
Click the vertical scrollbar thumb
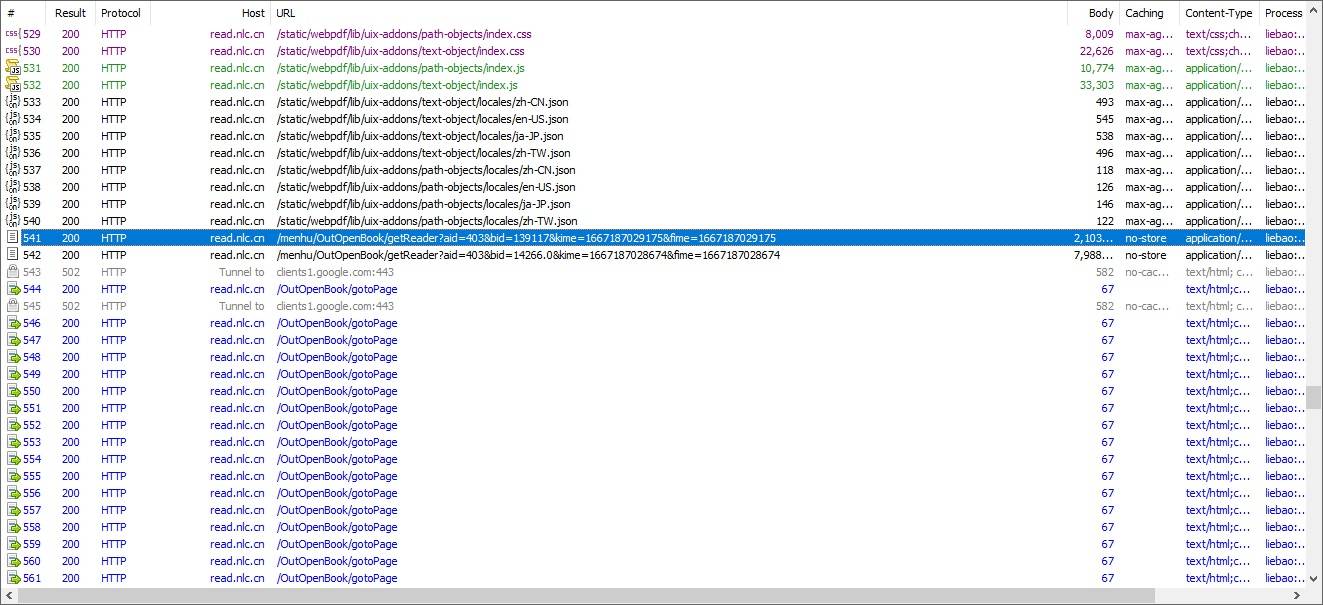point(1314,397)
